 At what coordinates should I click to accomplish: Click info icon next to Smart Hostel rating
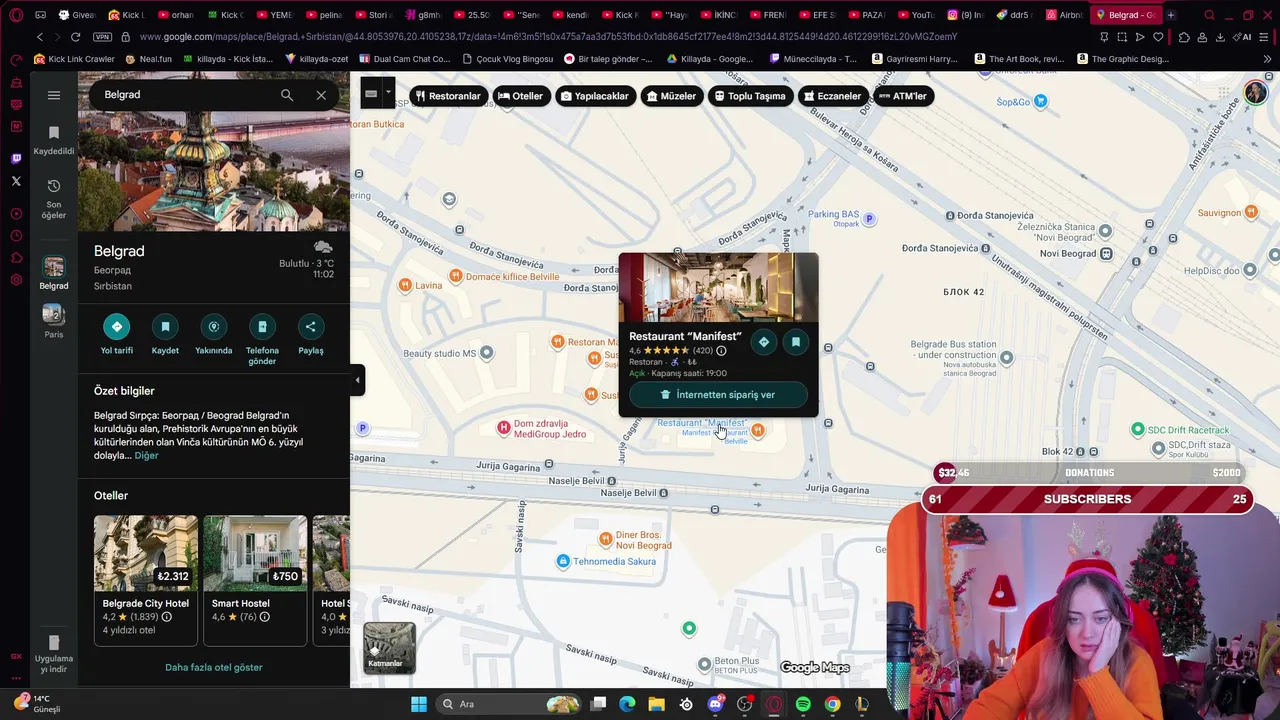(x=265, y=617)
